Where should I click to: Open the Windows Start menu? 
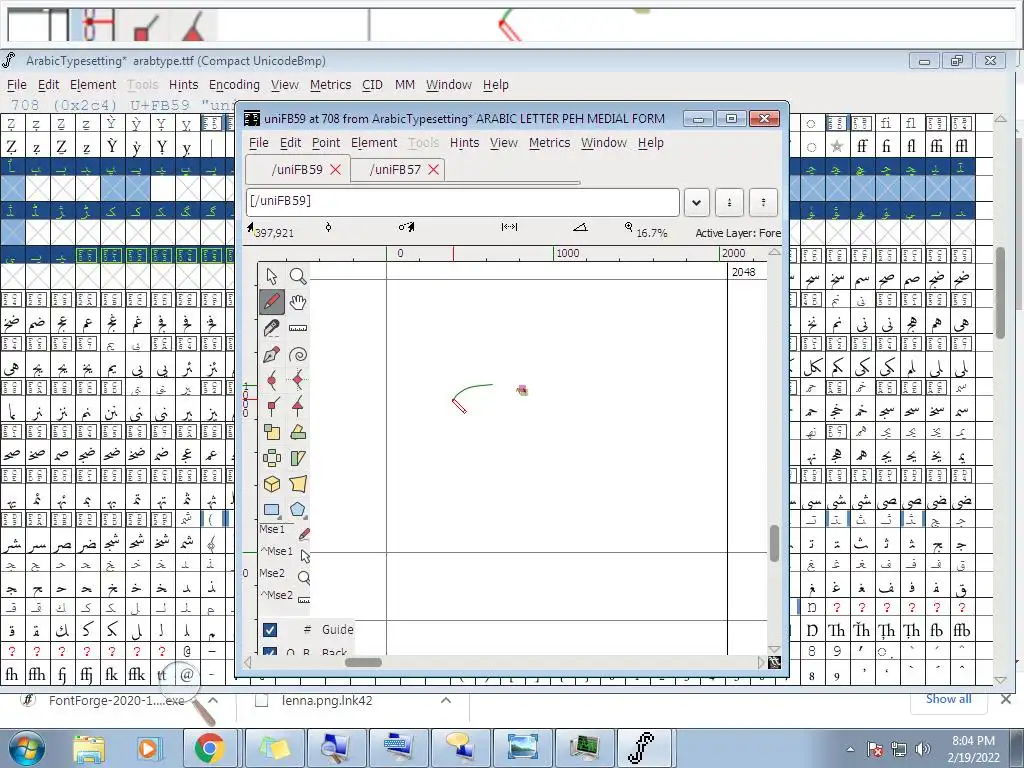point(26,749)
